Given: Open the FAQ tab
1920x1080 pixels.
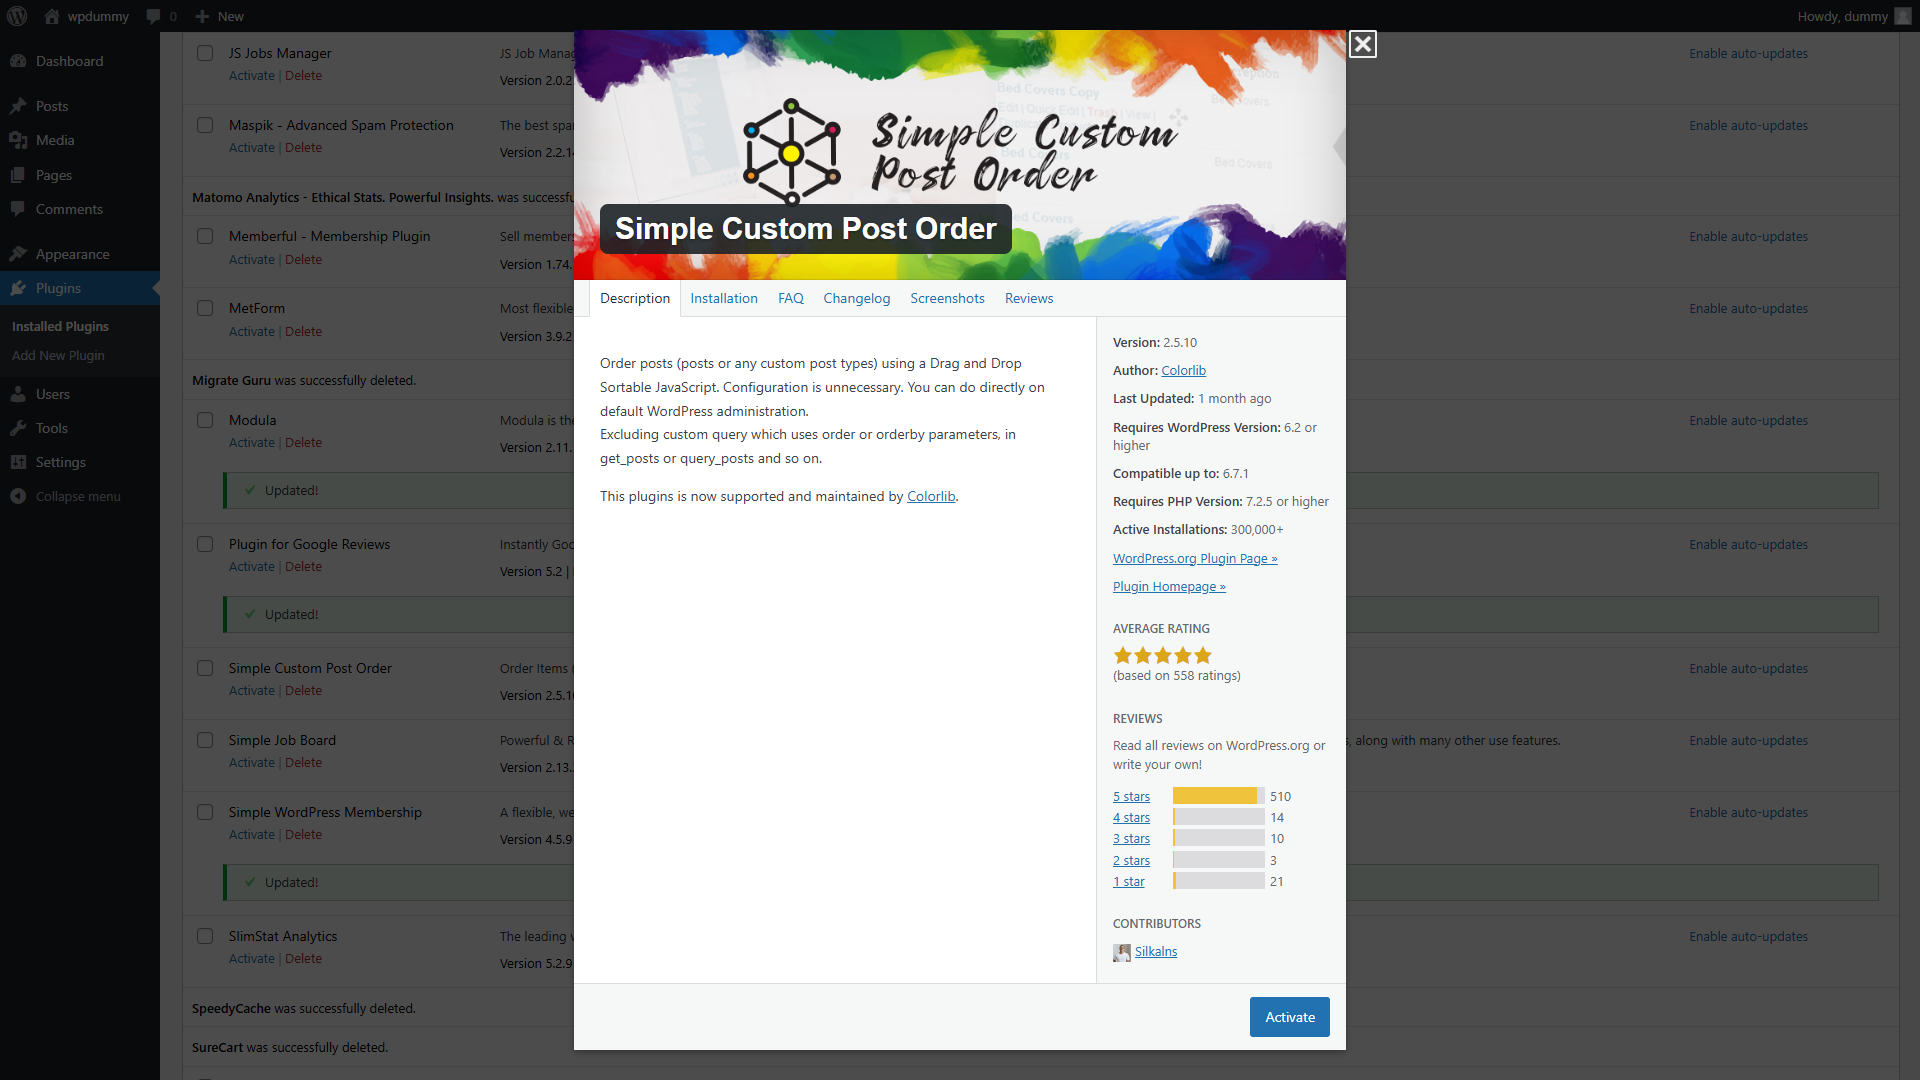Looking at the screenshot, I should tap(791, 298).
